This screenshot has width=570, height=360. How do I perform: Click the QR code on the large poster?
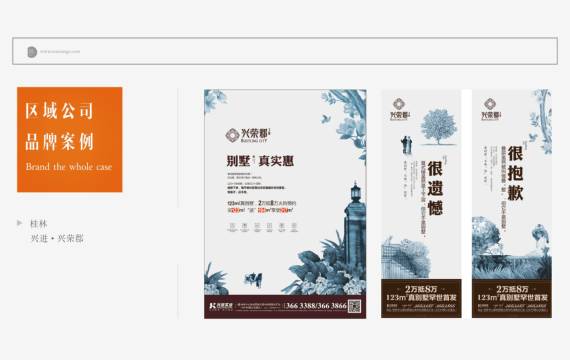coord(354,306)
